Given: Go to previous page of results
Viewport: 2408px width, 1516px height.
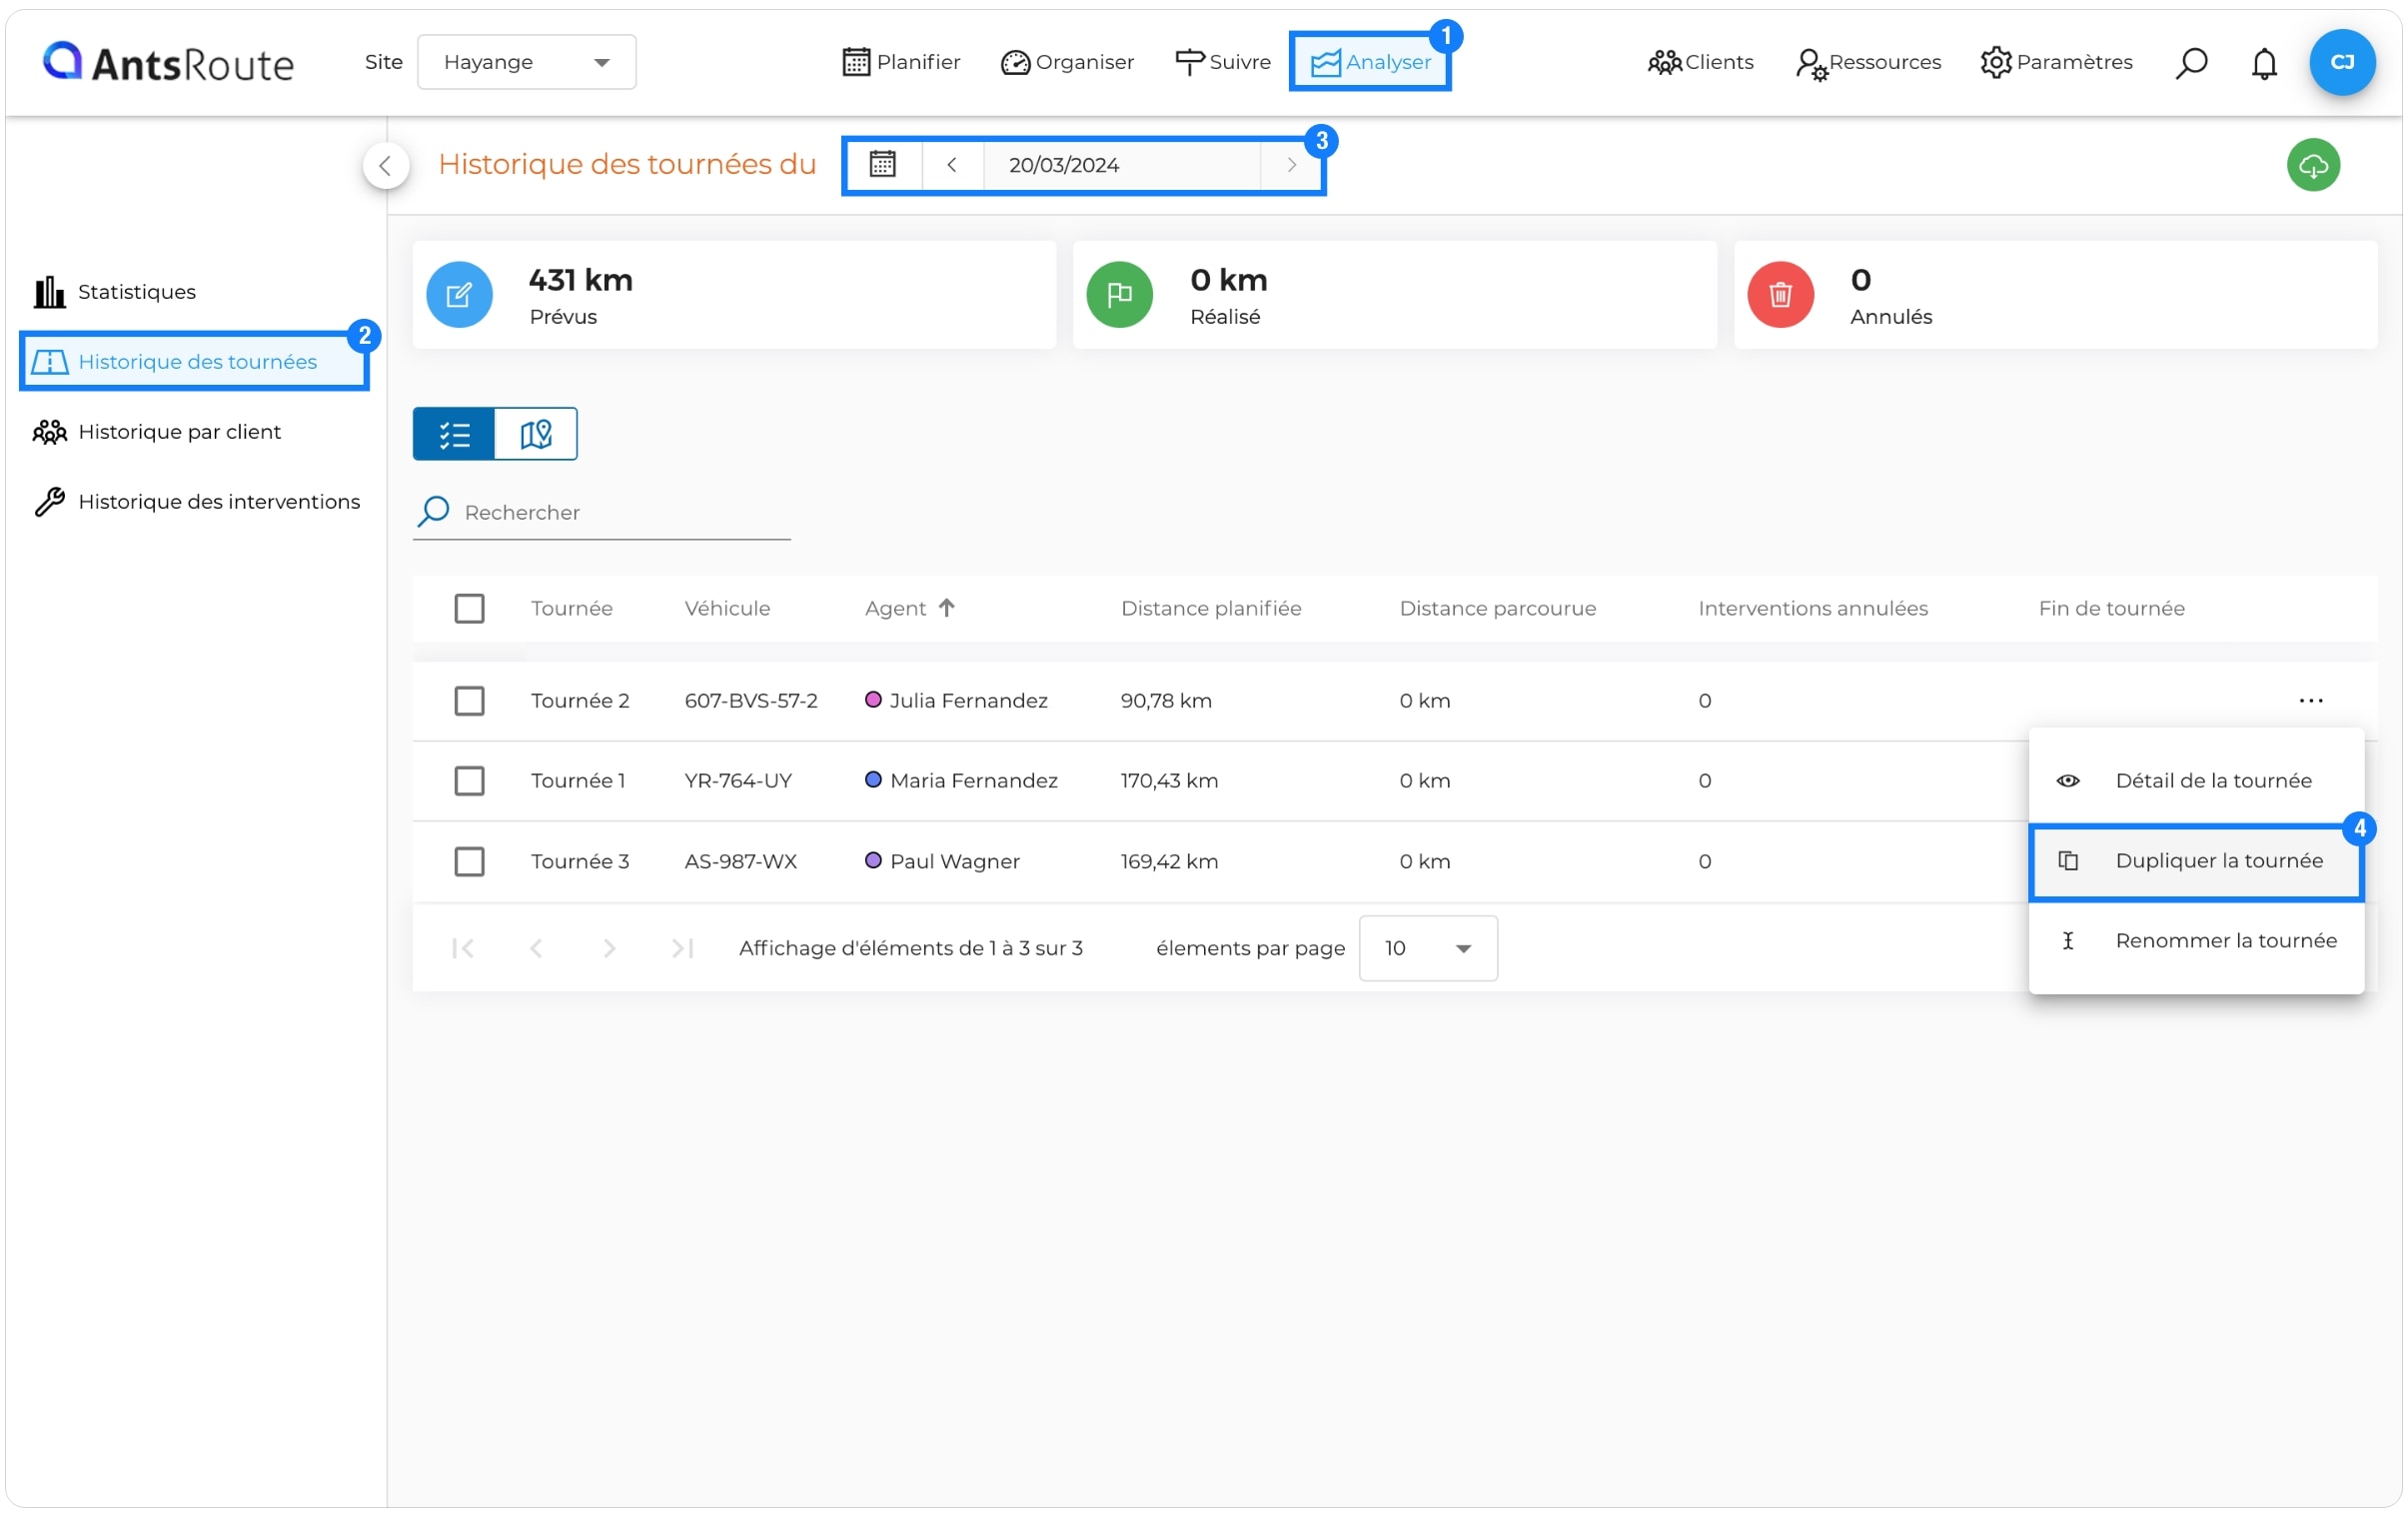Looking at the screenshot, I should coord(536,947).
